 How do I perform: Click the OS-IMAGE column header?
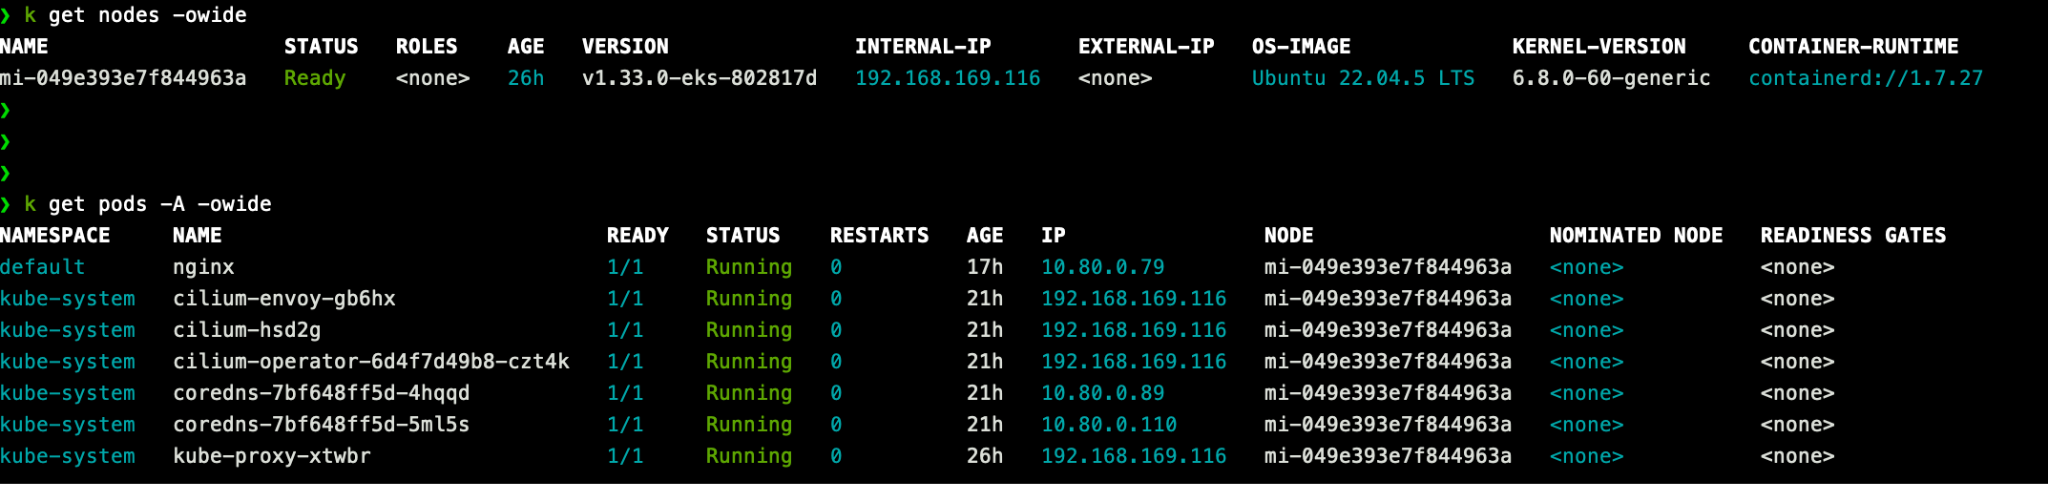click(1301, 46)
